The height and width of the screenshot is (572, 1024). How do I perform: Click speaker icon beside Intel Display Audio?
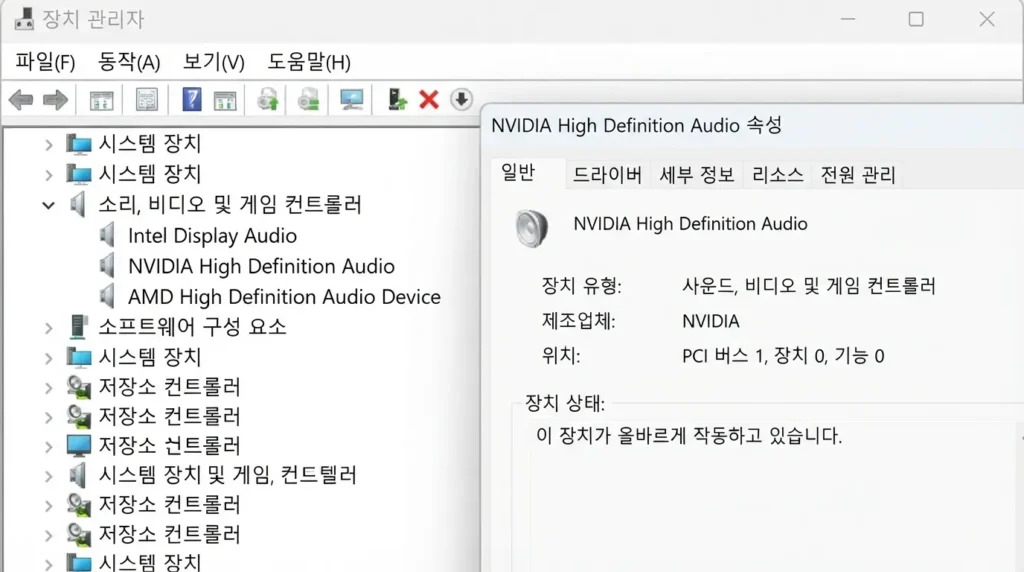(x=107, y=235)
